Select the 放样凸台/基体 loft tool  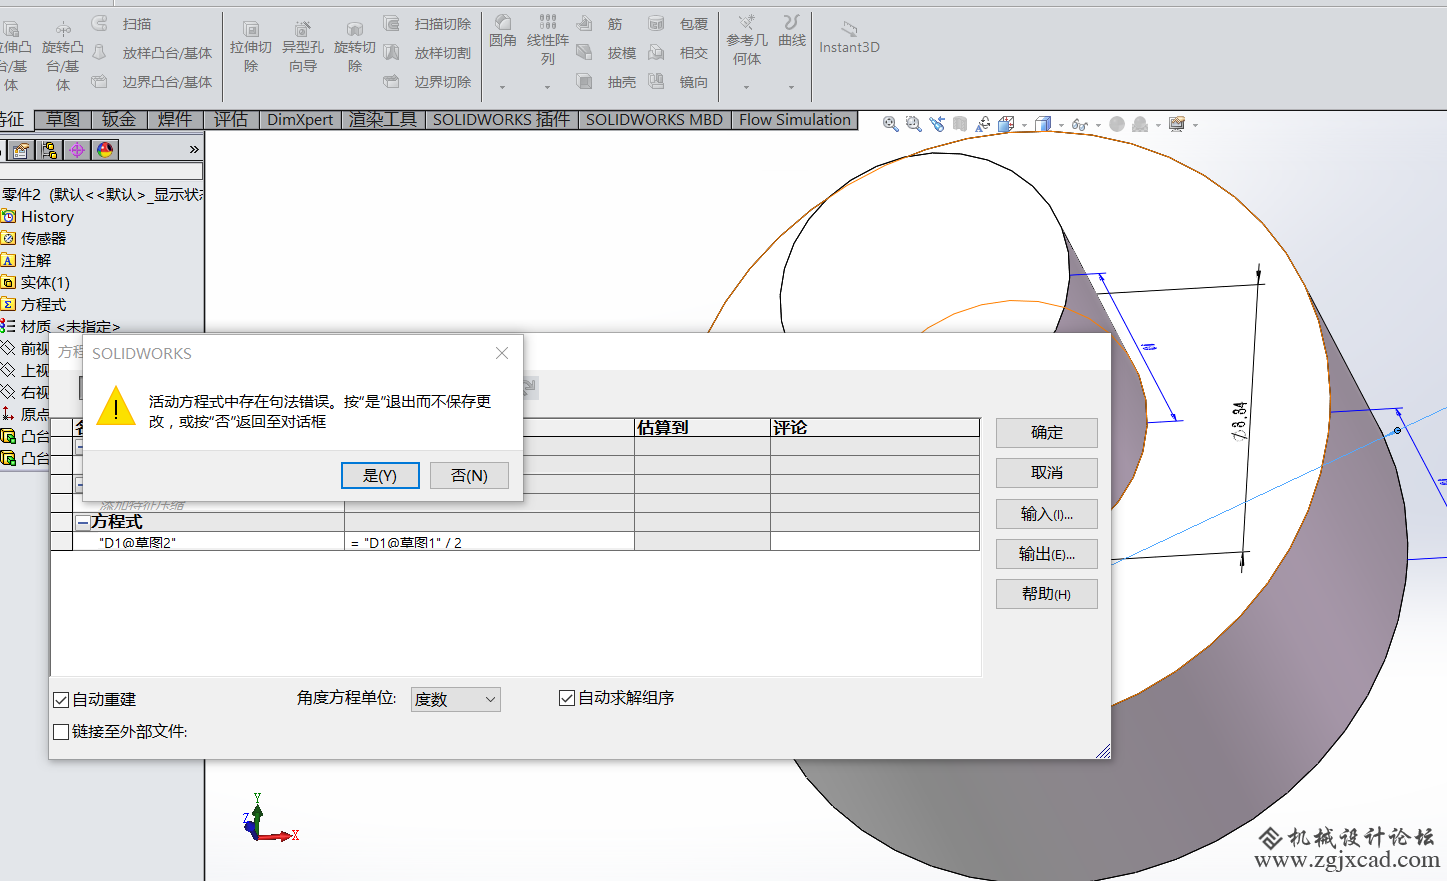point(152,53)
